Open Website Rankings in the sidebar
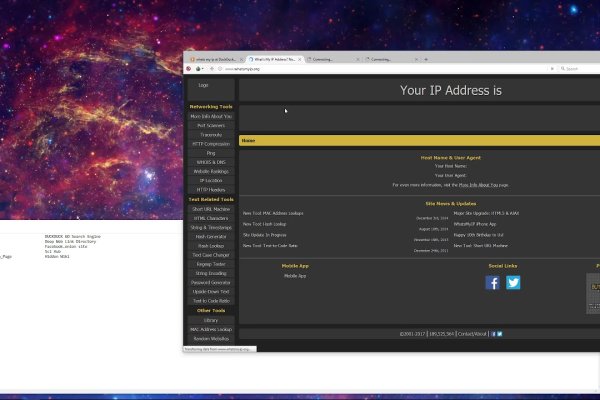 pyautogui.click(x=211, y=171)
